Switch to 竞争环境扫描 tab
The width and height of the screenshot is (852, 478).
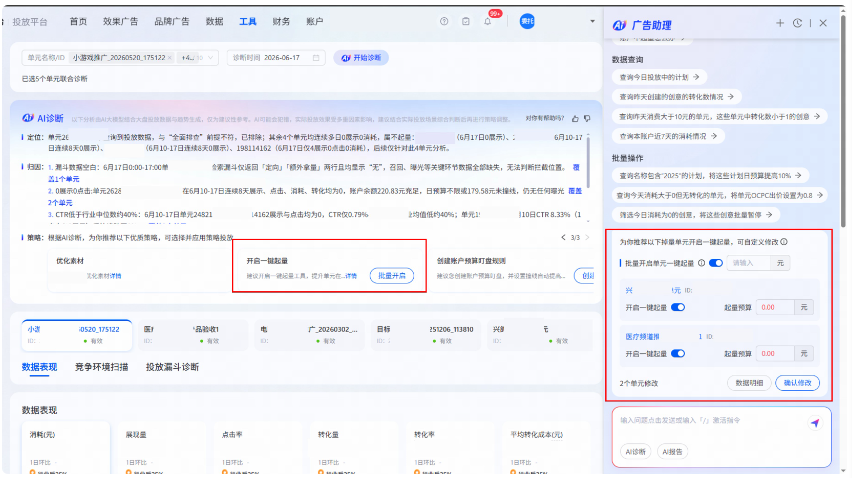click(x=102, y=367)
